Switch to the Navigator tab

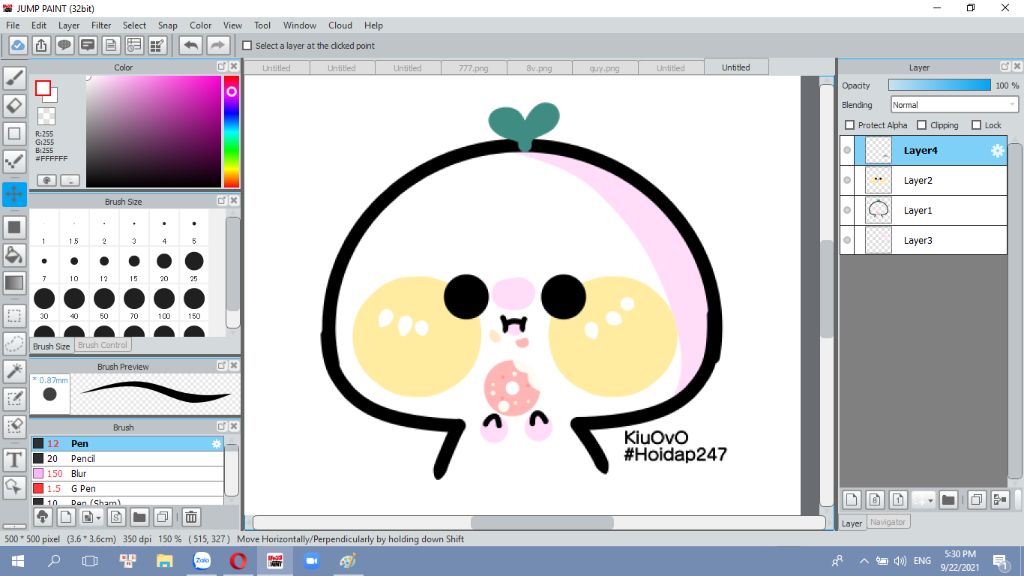(x=888, y=522)
